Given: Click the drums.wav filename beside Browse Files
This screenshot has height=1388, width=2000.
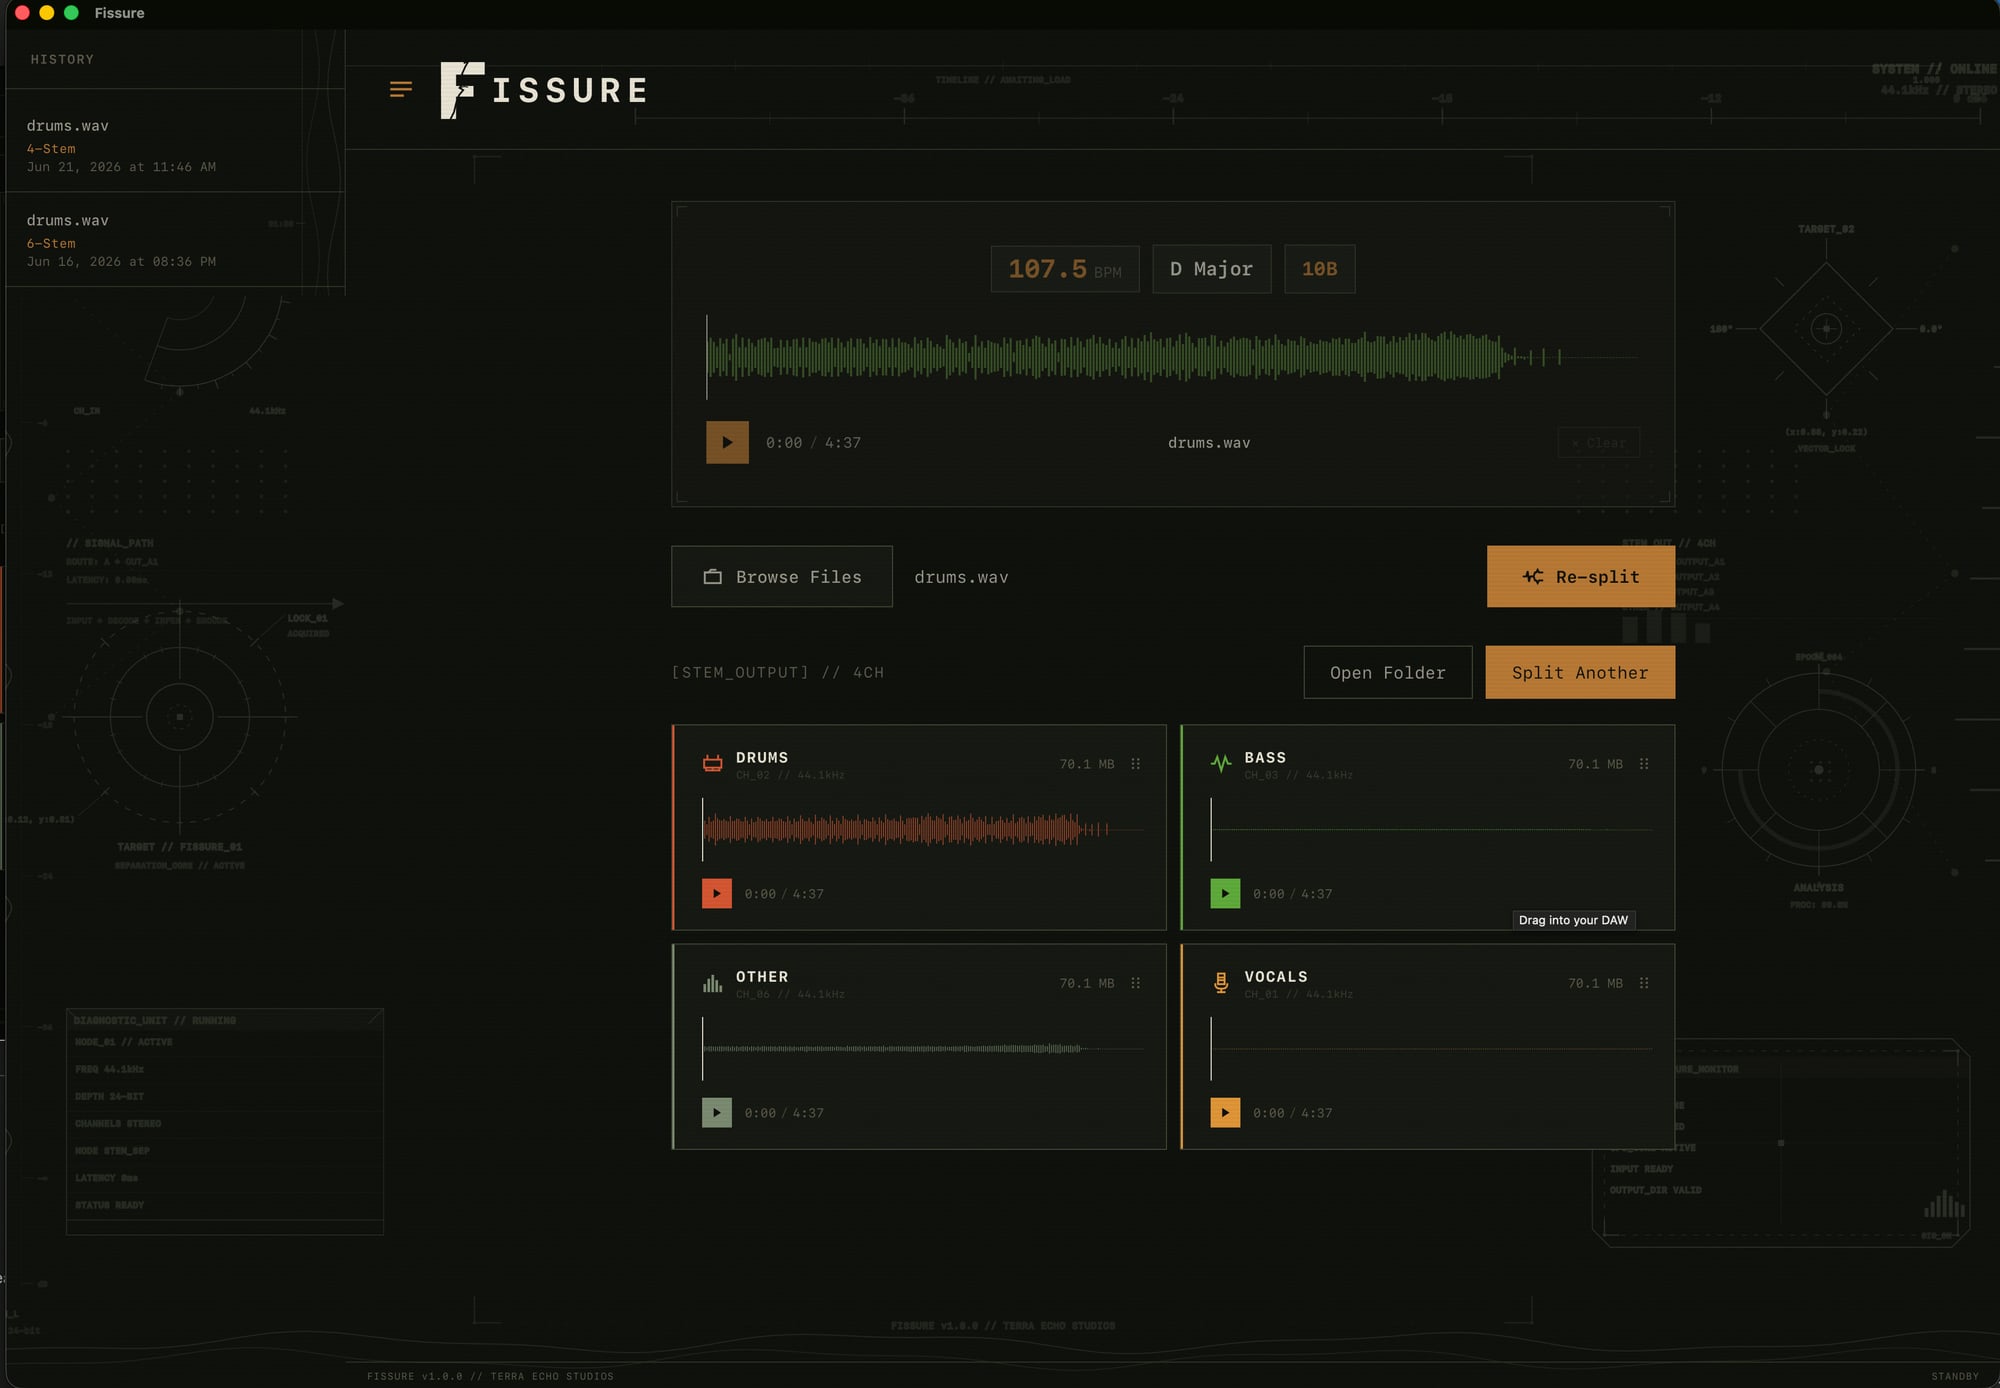Looking at the screenshot, I should click(961, 577).
